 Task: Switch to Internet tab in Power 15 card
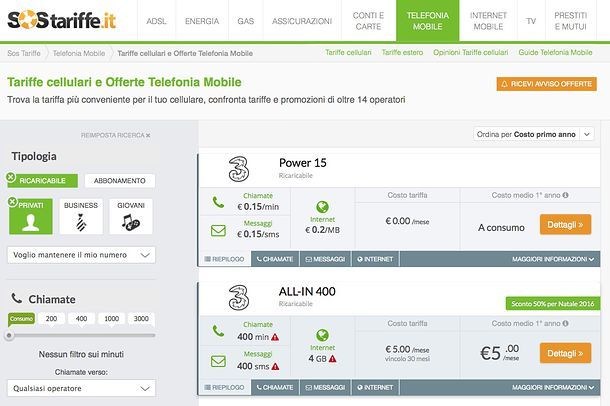pyautogui.click(x=375, y=259)
